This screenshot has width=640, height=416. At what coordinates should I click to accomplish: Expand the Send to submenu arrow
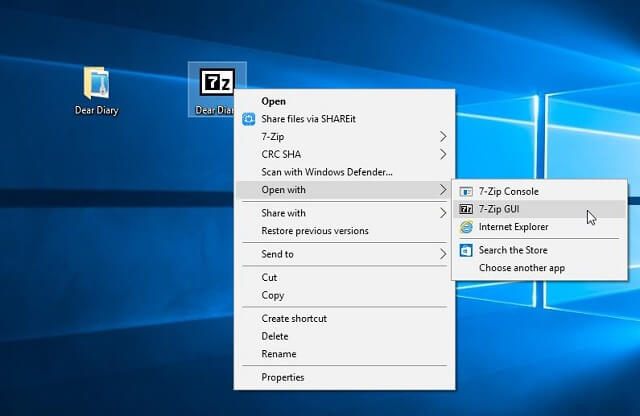point(443,254)
